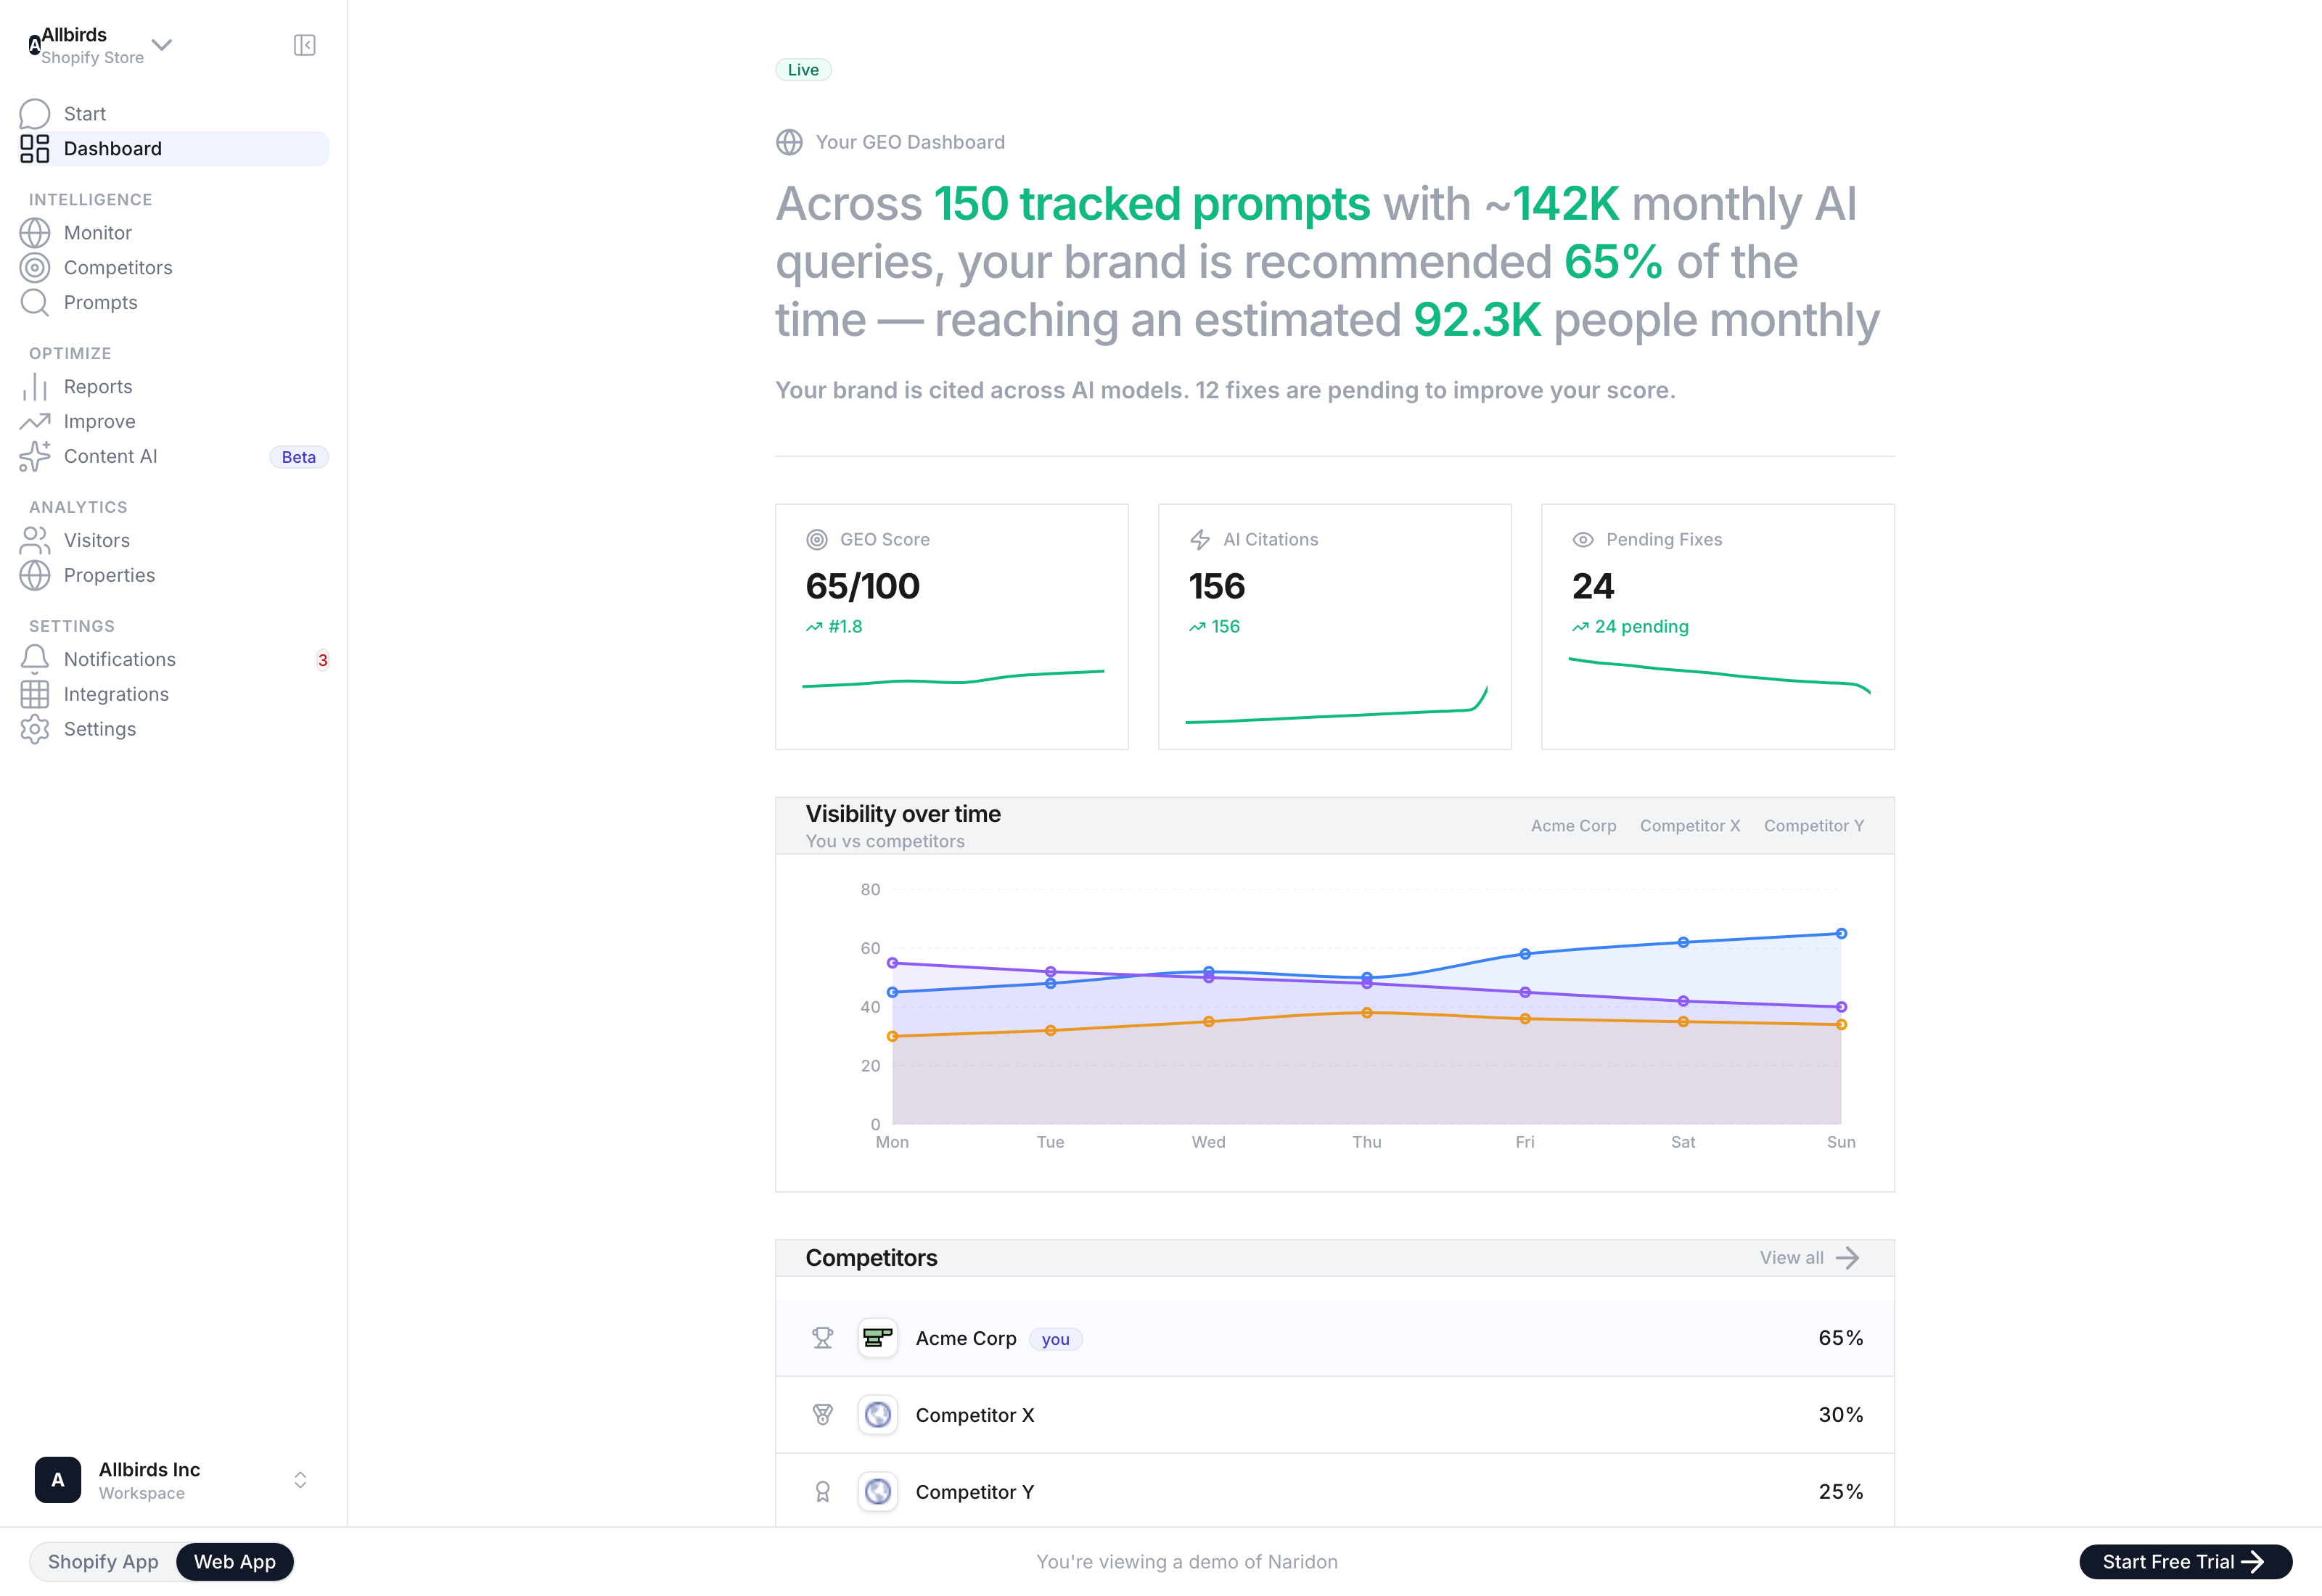Image resolution: width=2322 pixels, height=1596 pixels.
Task: Click the notifications count badge 3
Action: tap(323, 660)
